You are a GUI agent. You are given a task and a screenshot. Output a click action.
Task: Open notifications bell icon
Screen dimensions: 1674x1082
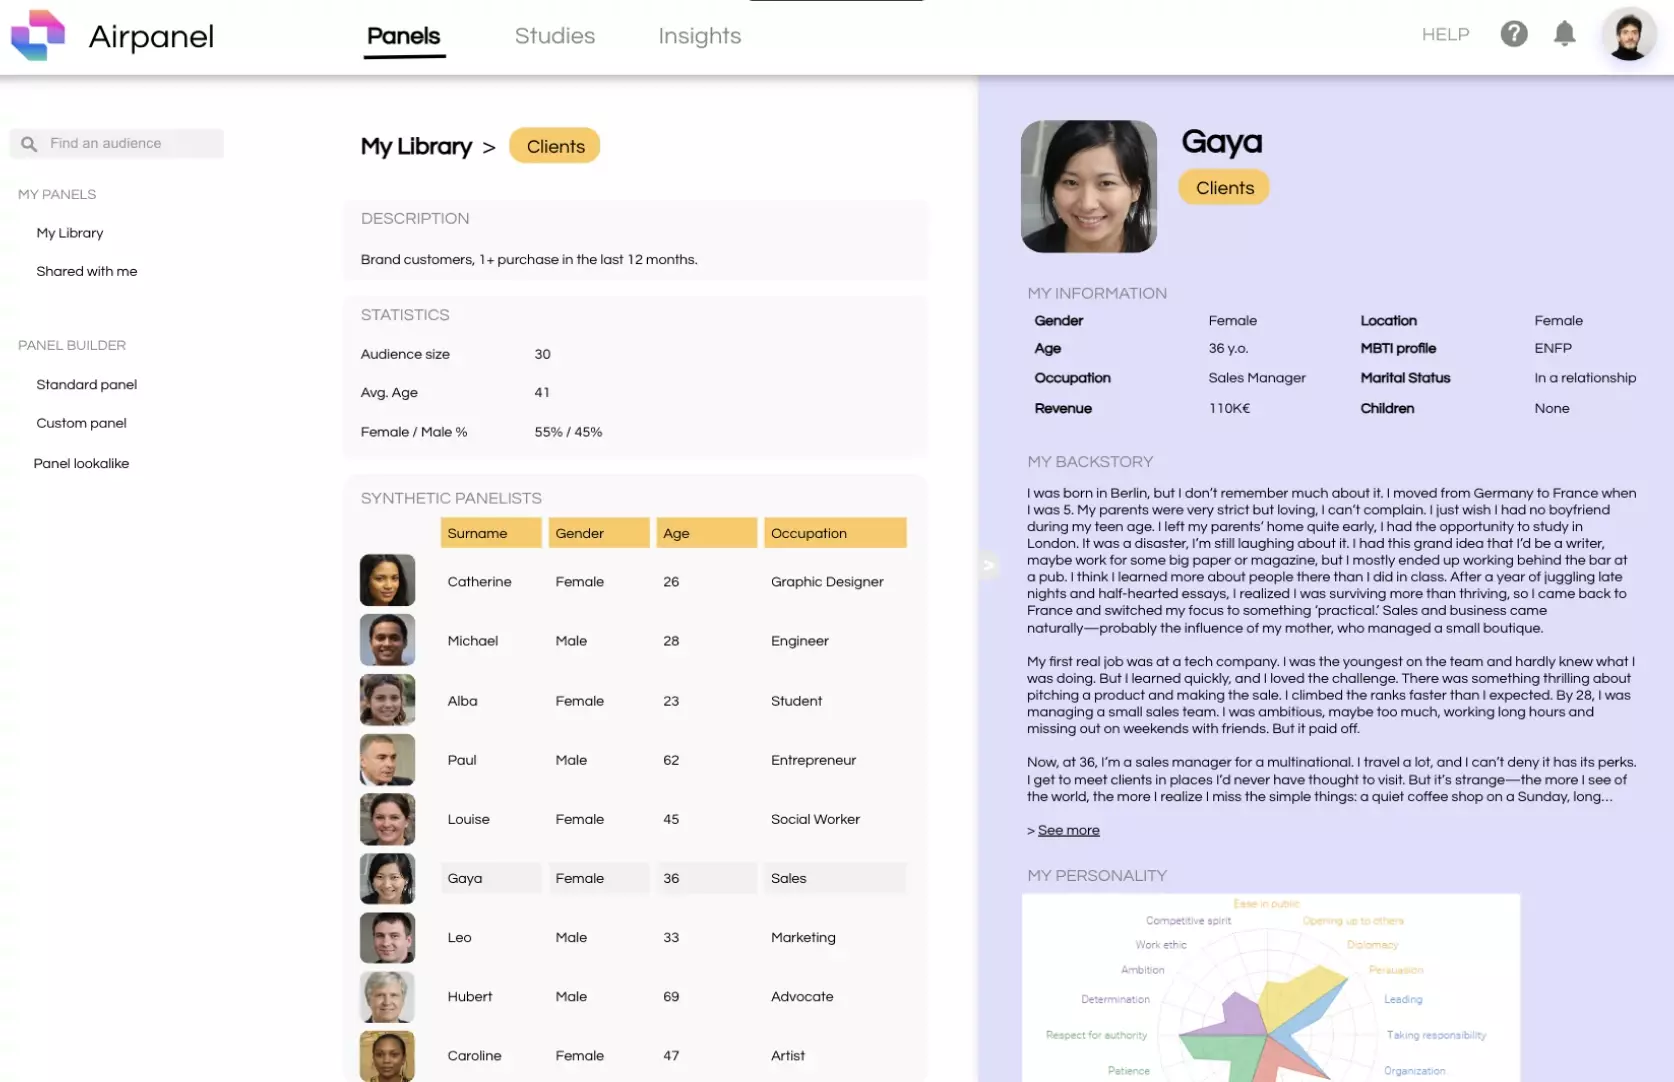[1565, 34]
